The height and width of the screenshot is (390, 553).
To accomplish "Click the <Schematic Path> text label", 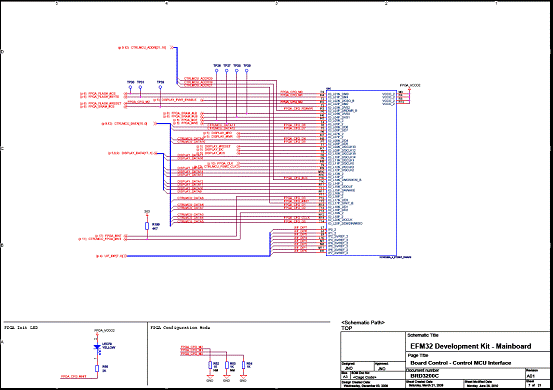I will pyautogui.click(x=363, y=322).
